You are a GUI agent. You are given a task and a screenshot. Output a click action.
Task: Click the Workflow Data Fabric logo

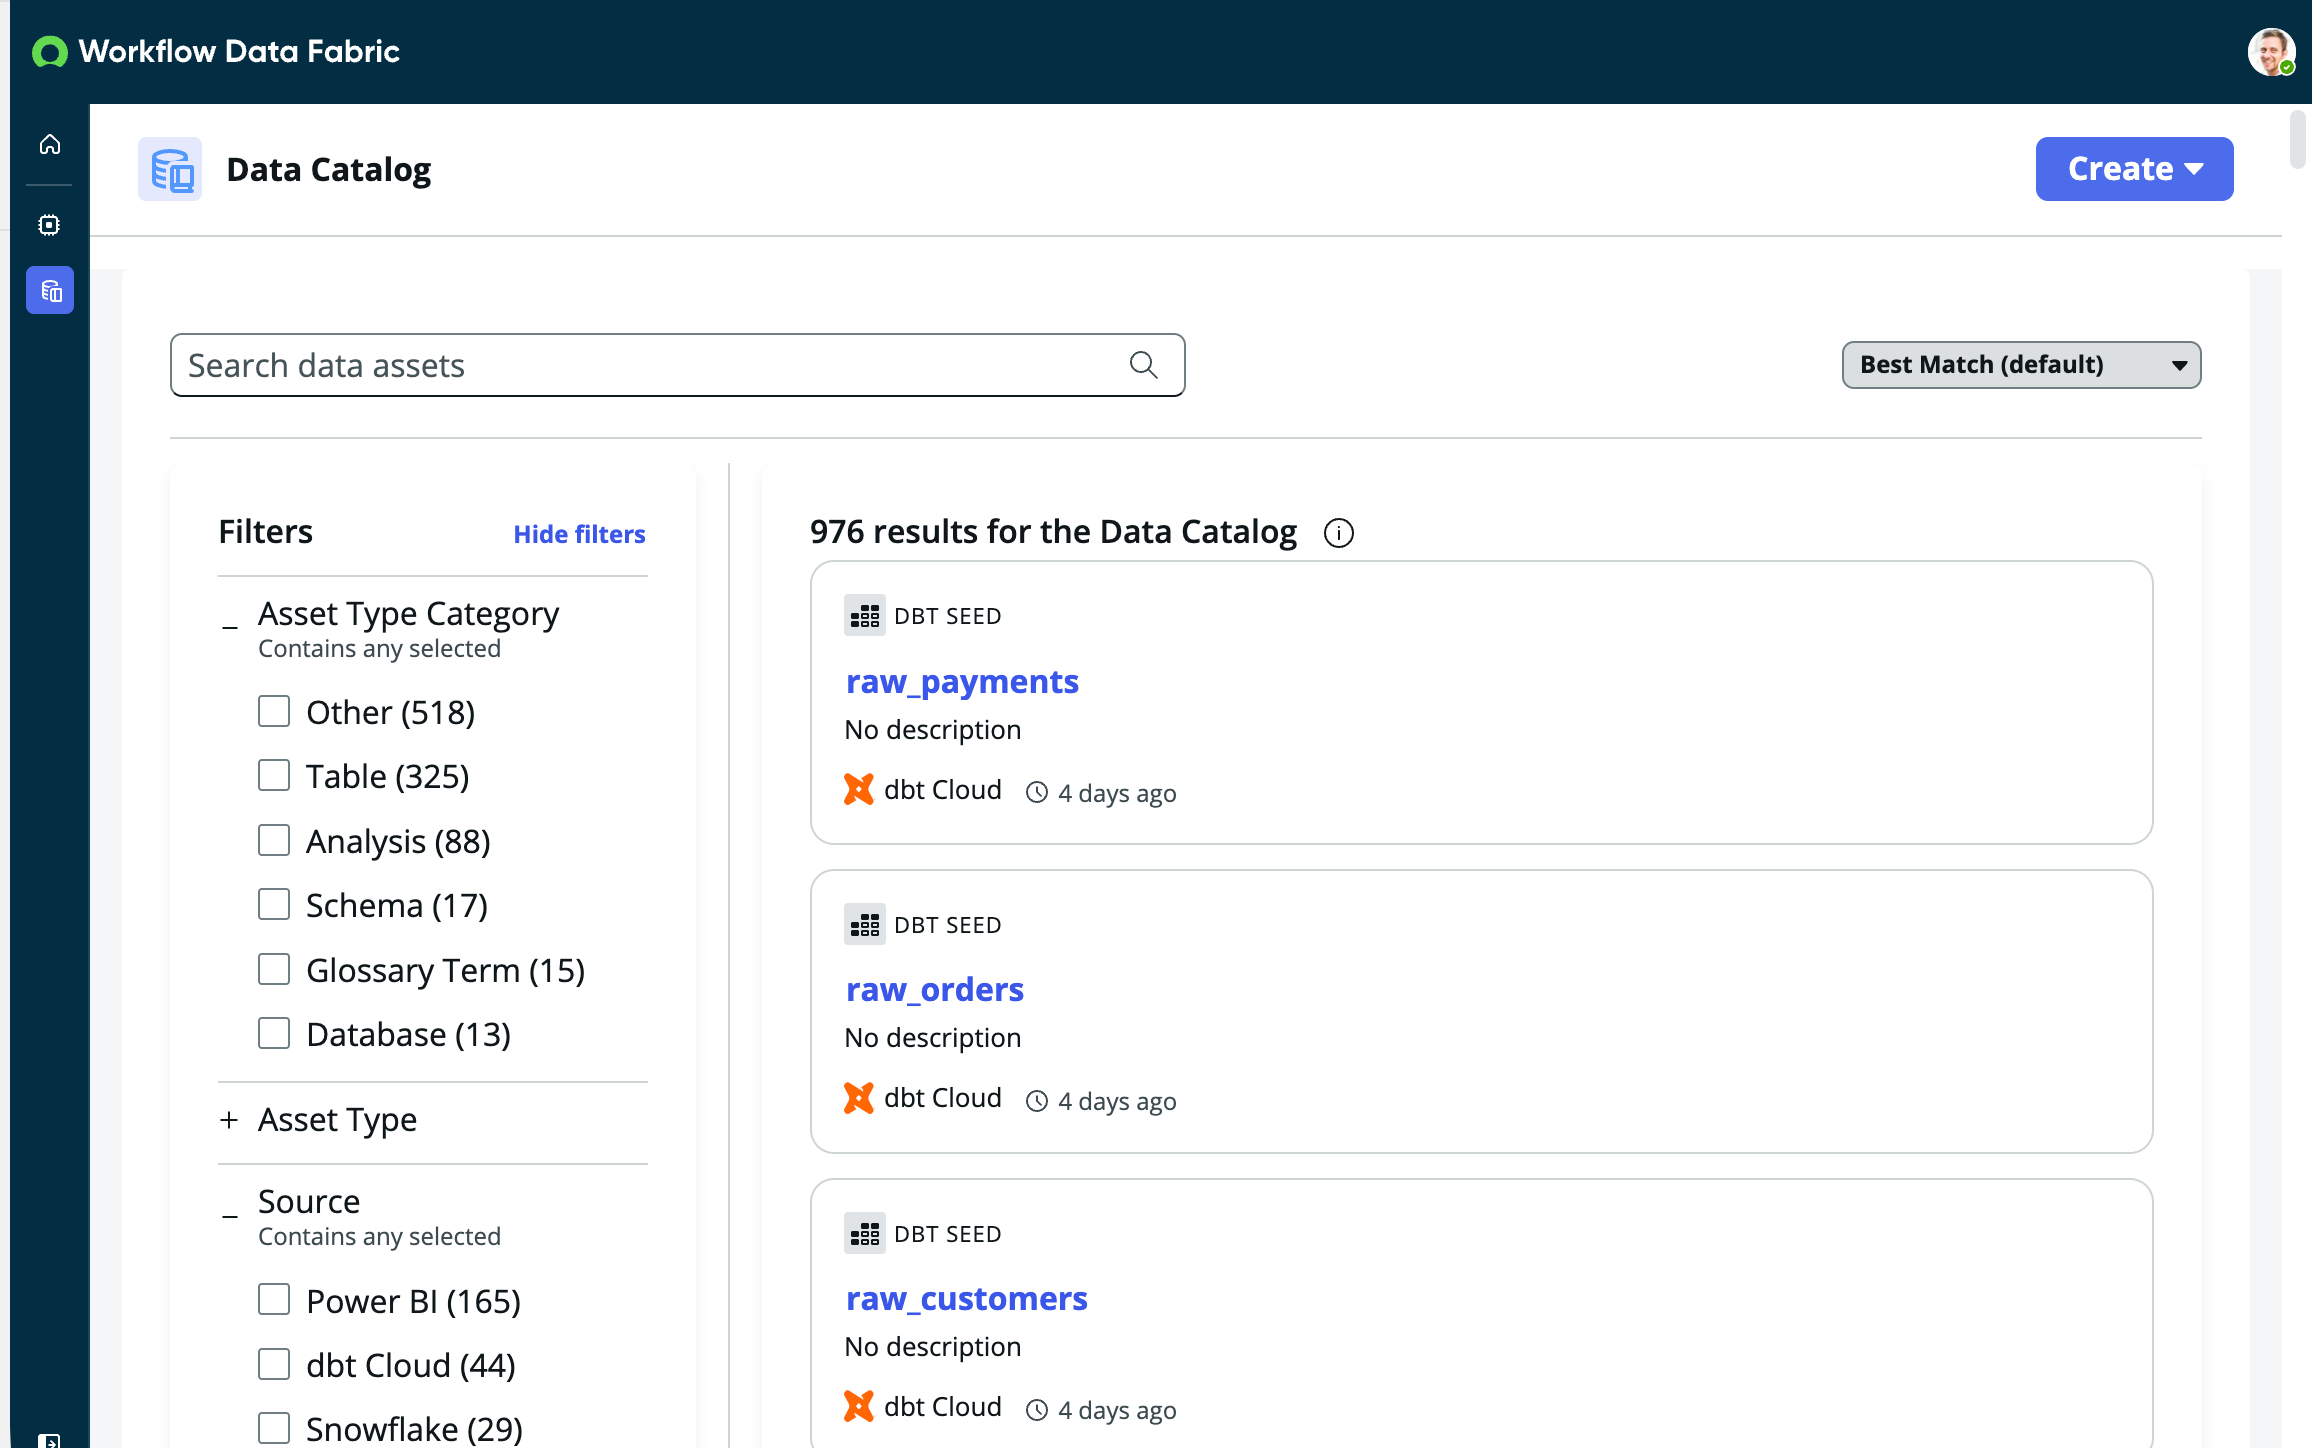click(x=216, y=51)
